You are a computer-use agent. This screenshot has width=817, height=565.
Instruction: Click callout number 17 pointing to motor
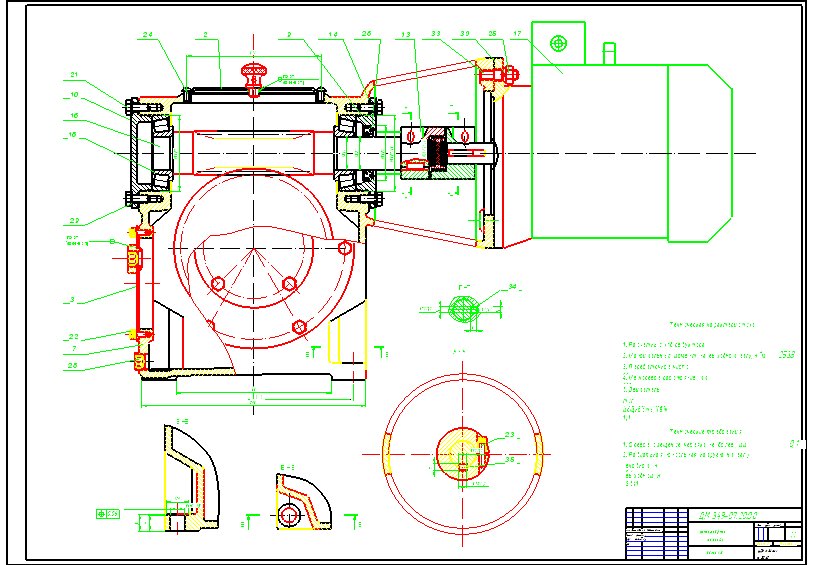click(x=516, y=35)
